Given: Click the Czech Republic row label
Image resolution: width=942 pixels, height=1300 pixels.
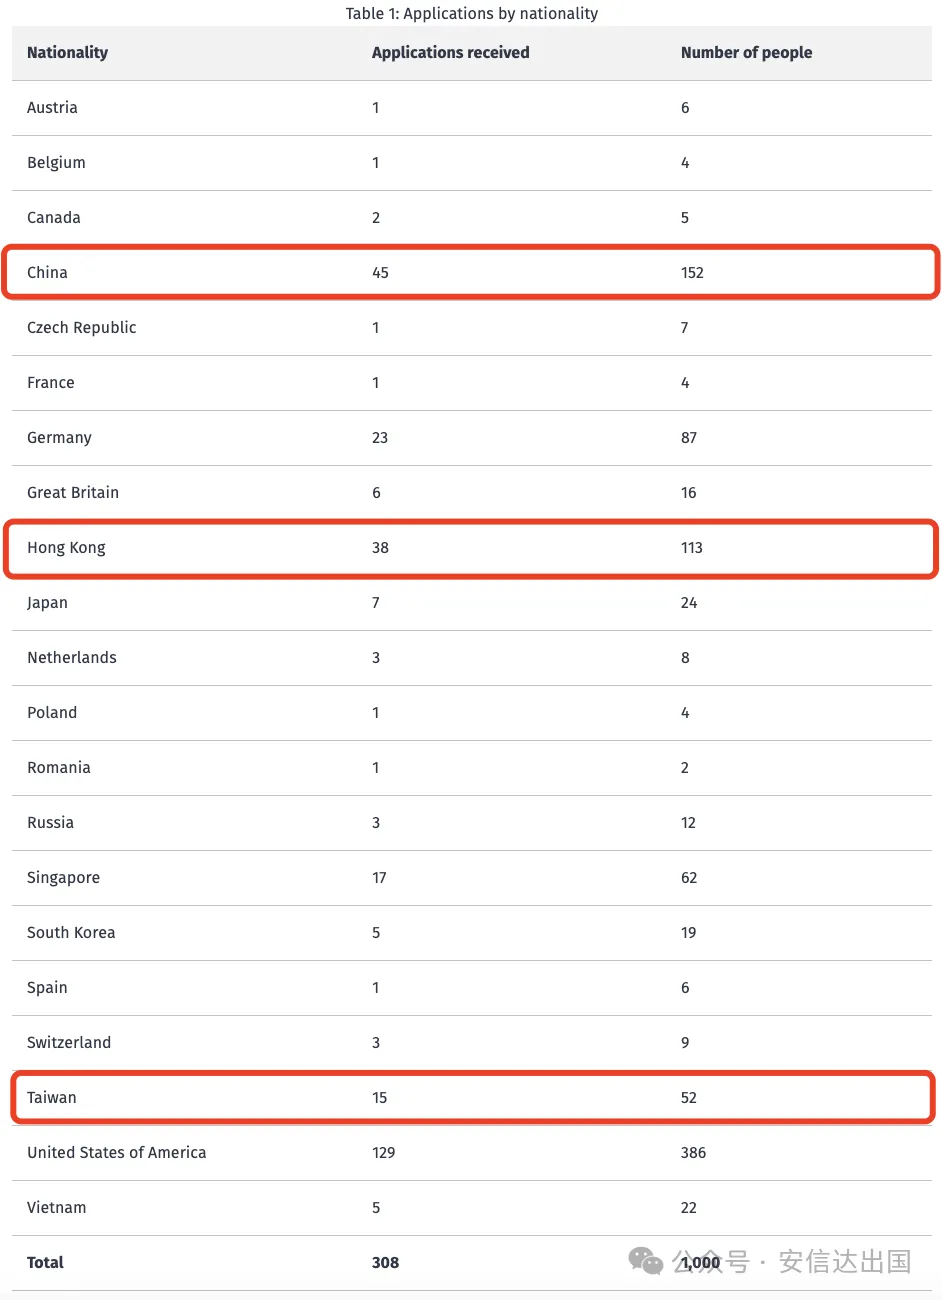Looking at the screenshot, I should 81,328.
